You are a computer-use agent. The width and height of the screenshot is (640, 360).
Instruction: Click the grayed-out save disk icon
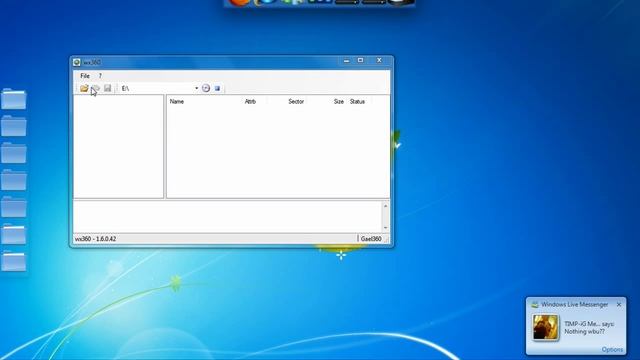point(107,88)
